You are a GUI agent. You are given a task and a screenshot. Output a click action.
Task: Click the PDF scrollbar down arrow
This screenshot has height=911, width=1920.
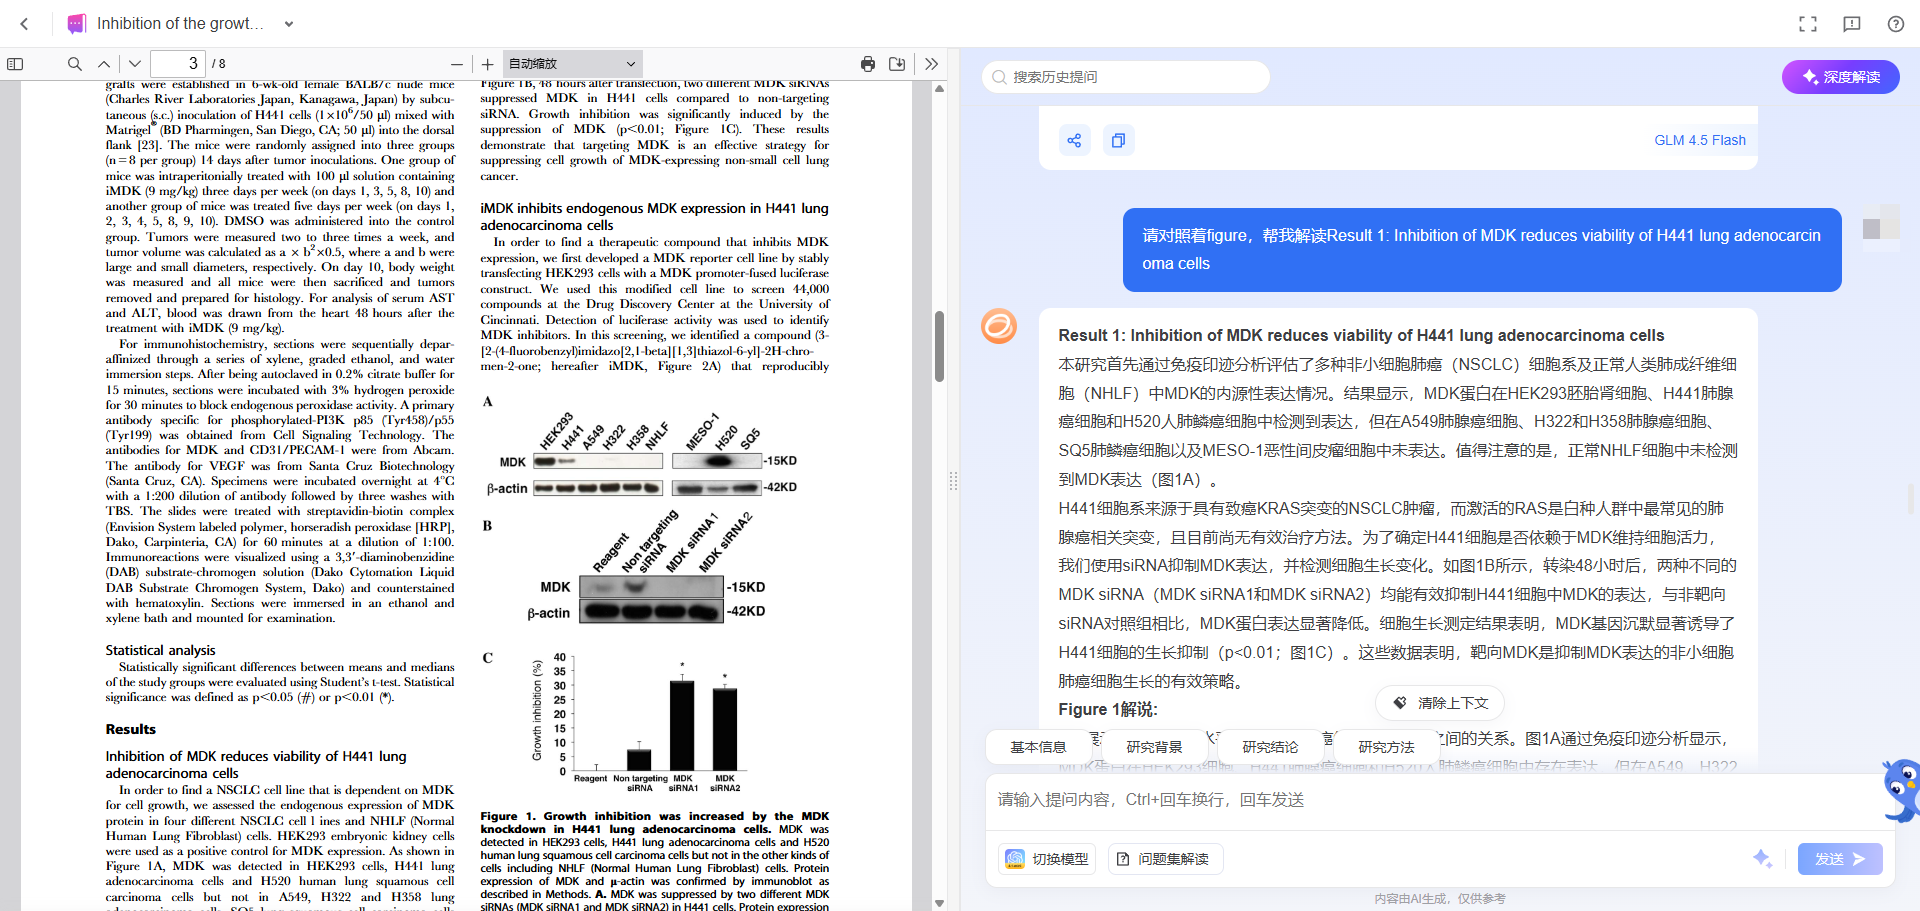click(x=939, y=902)
